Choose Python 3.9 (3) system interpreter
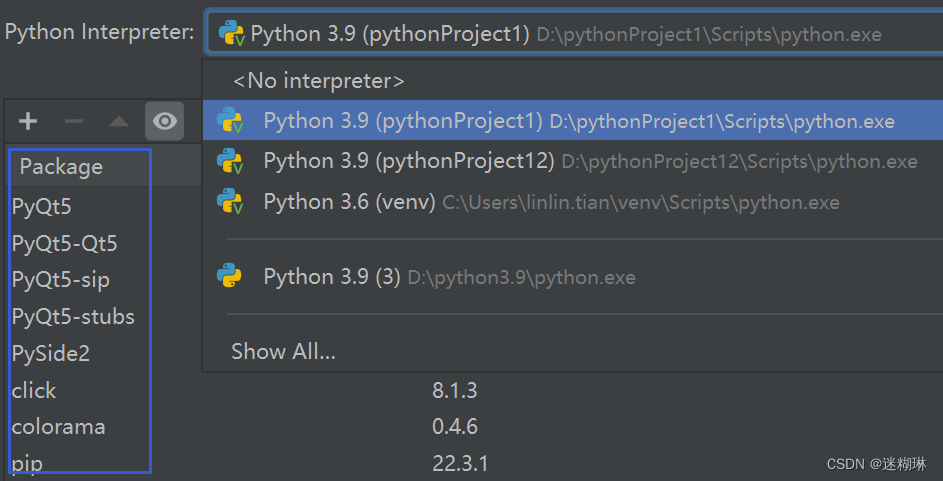943x481 pixels. tap(573, 277)
